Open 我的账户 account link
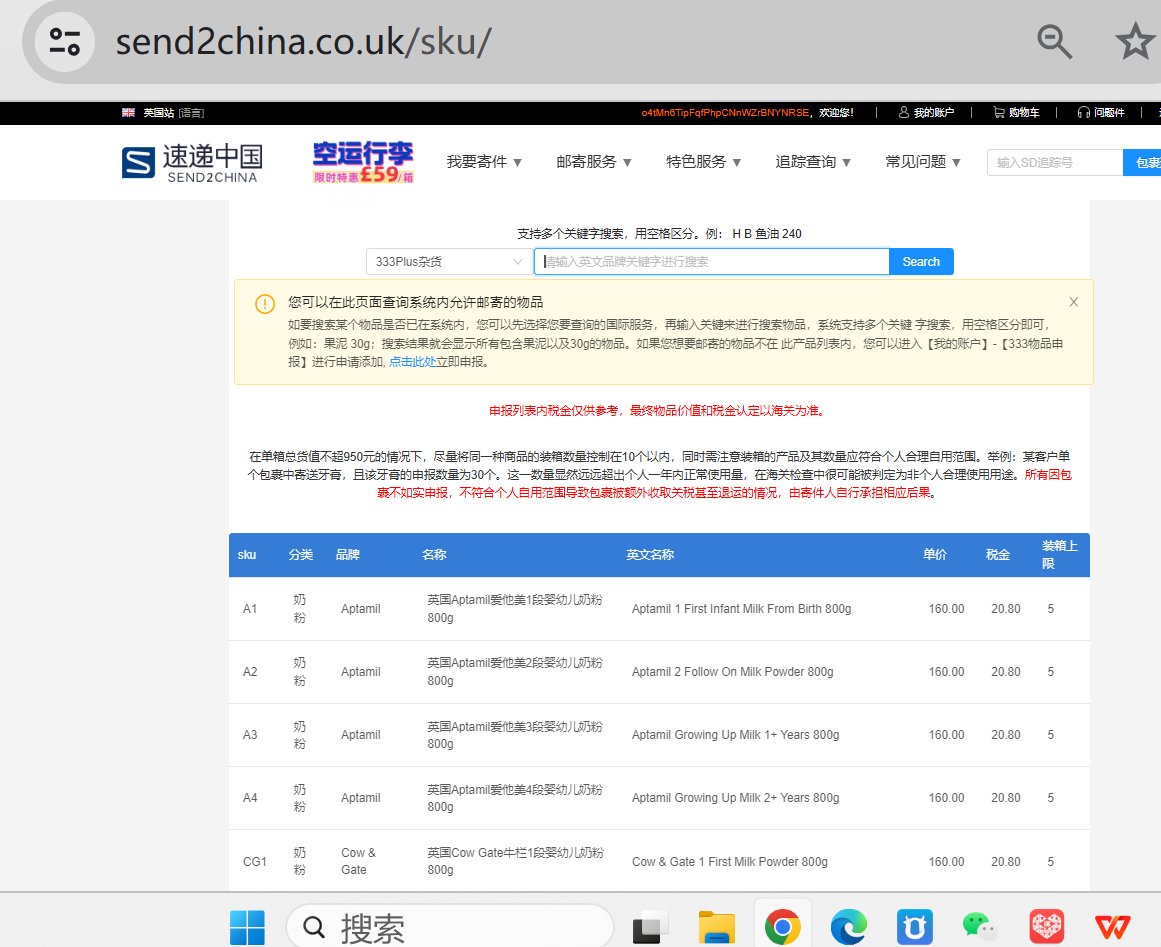 926,113
